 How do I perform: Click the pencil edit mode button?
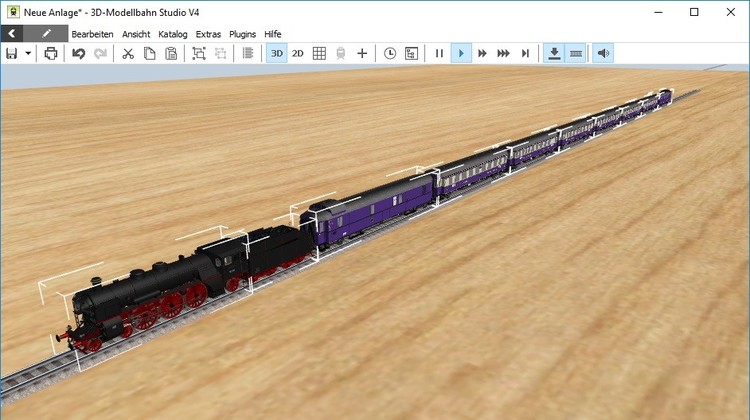coord(46,33)
